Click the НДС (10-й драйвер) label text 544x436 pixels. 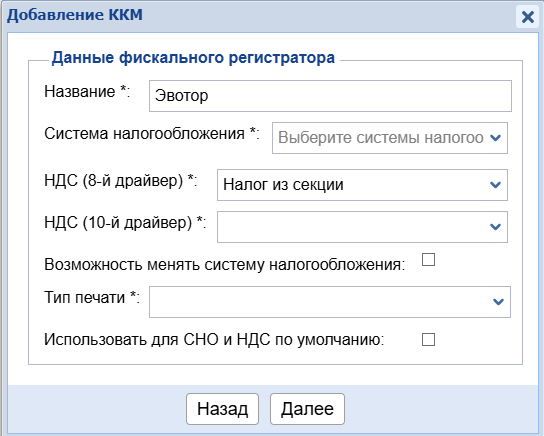tap(125, 223)
